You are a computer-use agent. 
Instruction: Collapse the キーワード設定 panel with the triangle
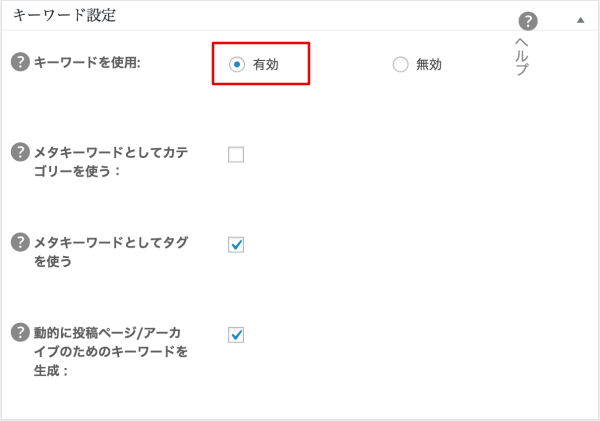(580, 20)
